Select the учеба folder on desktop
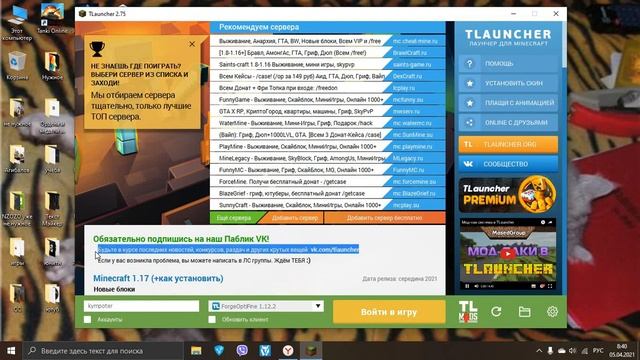Viewport: 640px width, 360px height. point(52,159)
